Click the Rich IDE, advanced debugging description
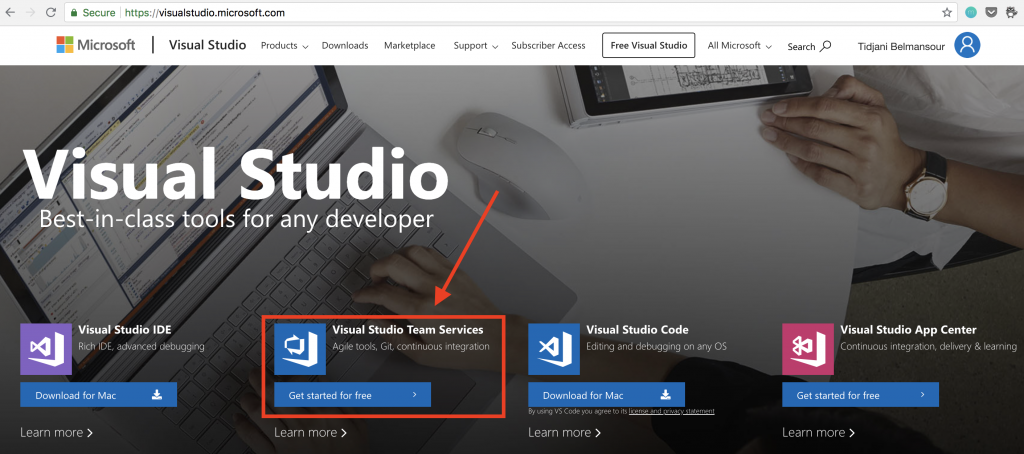 click(141, 346)
